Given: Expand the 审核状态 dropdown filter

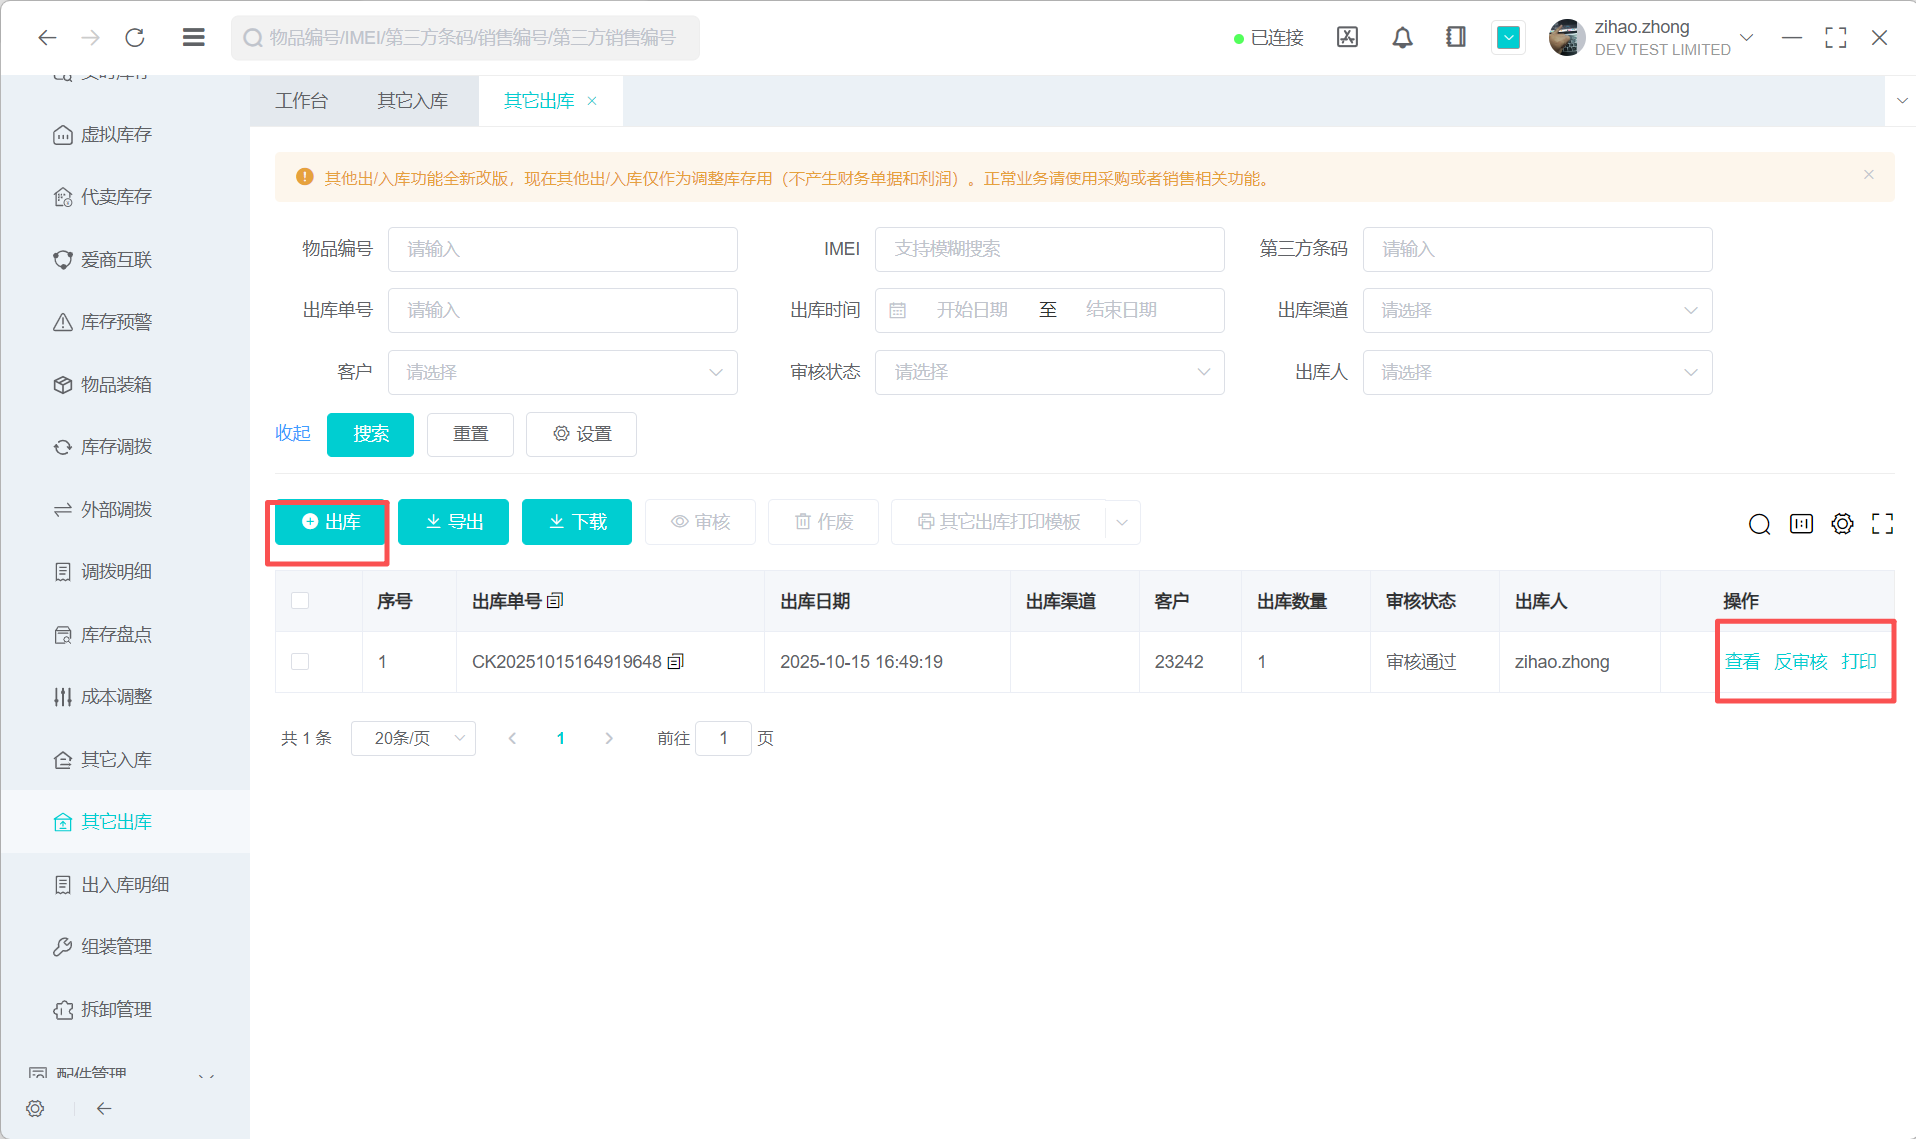Looking at the screenshot, I should click(x=1049, y=373).
